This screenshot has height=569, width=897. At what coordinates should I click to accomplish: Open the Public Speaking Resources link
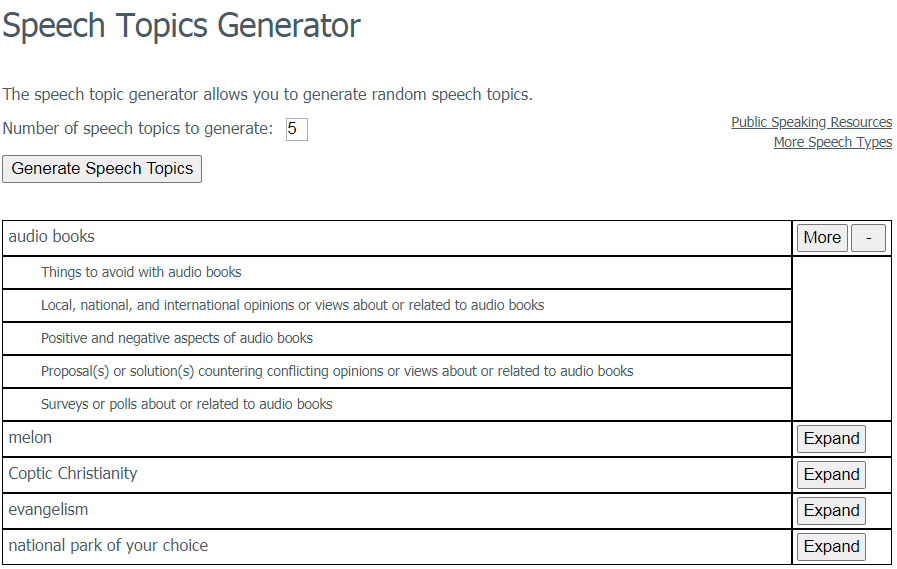tap(811, 122)
